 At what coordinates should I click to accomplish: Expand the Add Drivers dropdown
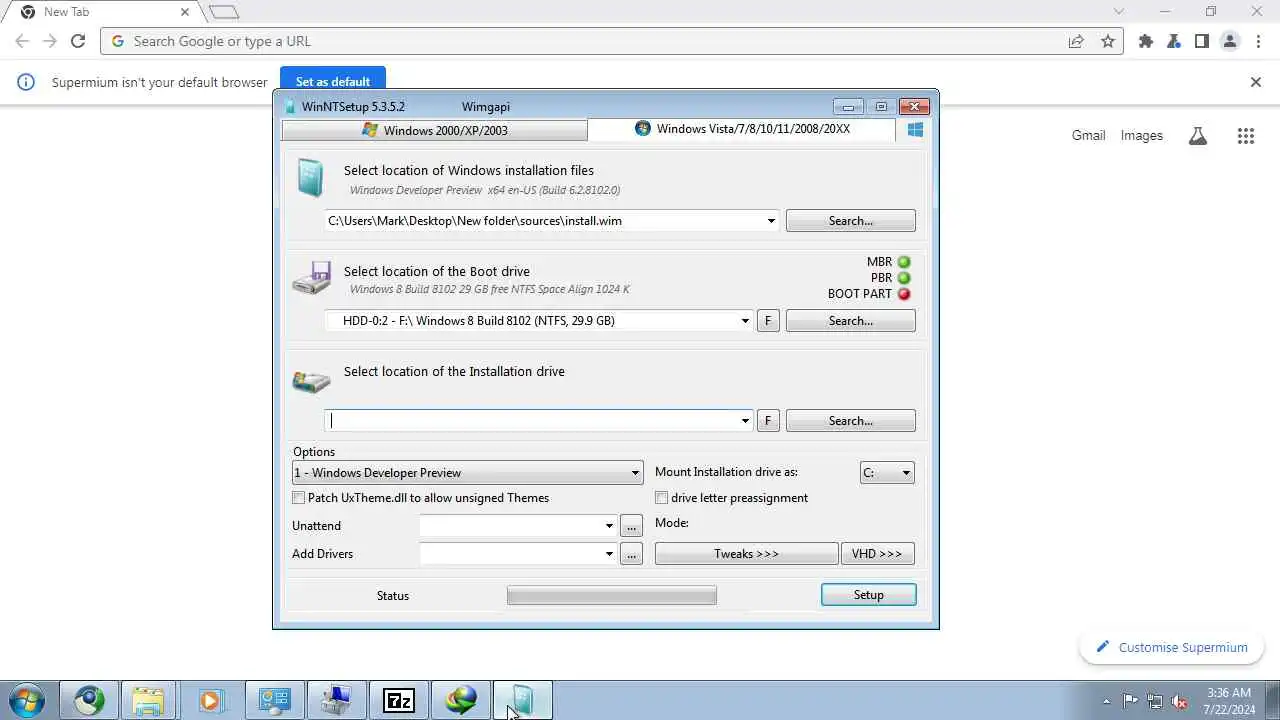(609, 554)
